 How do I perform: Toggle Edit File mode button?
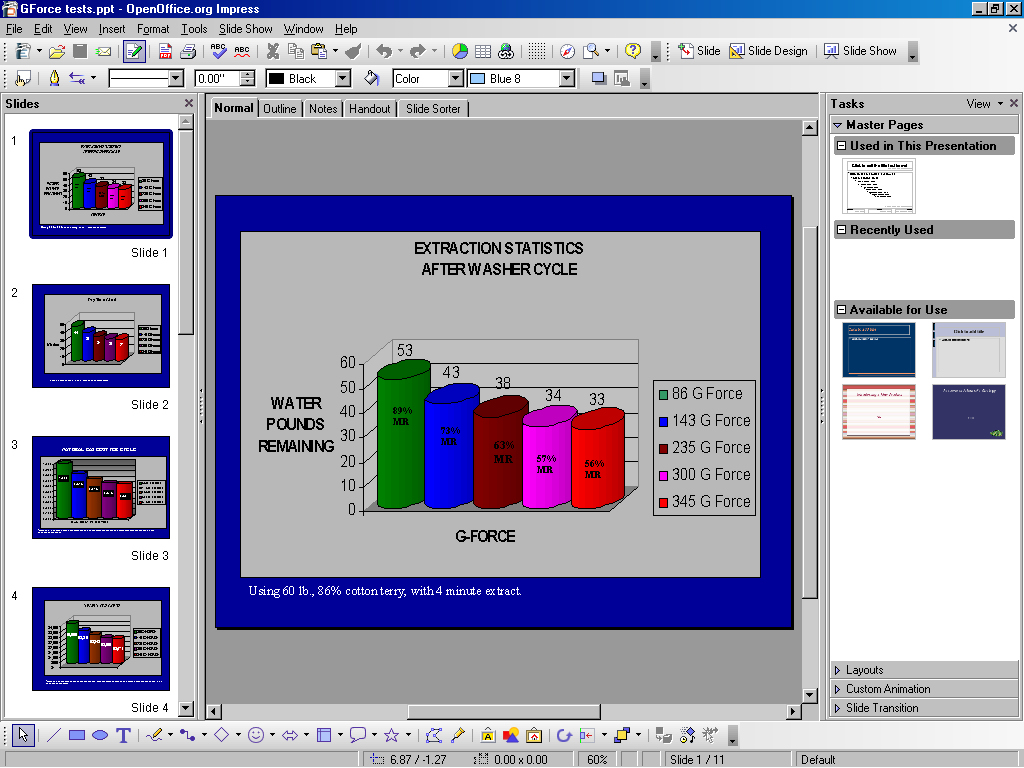coord(134,51)
